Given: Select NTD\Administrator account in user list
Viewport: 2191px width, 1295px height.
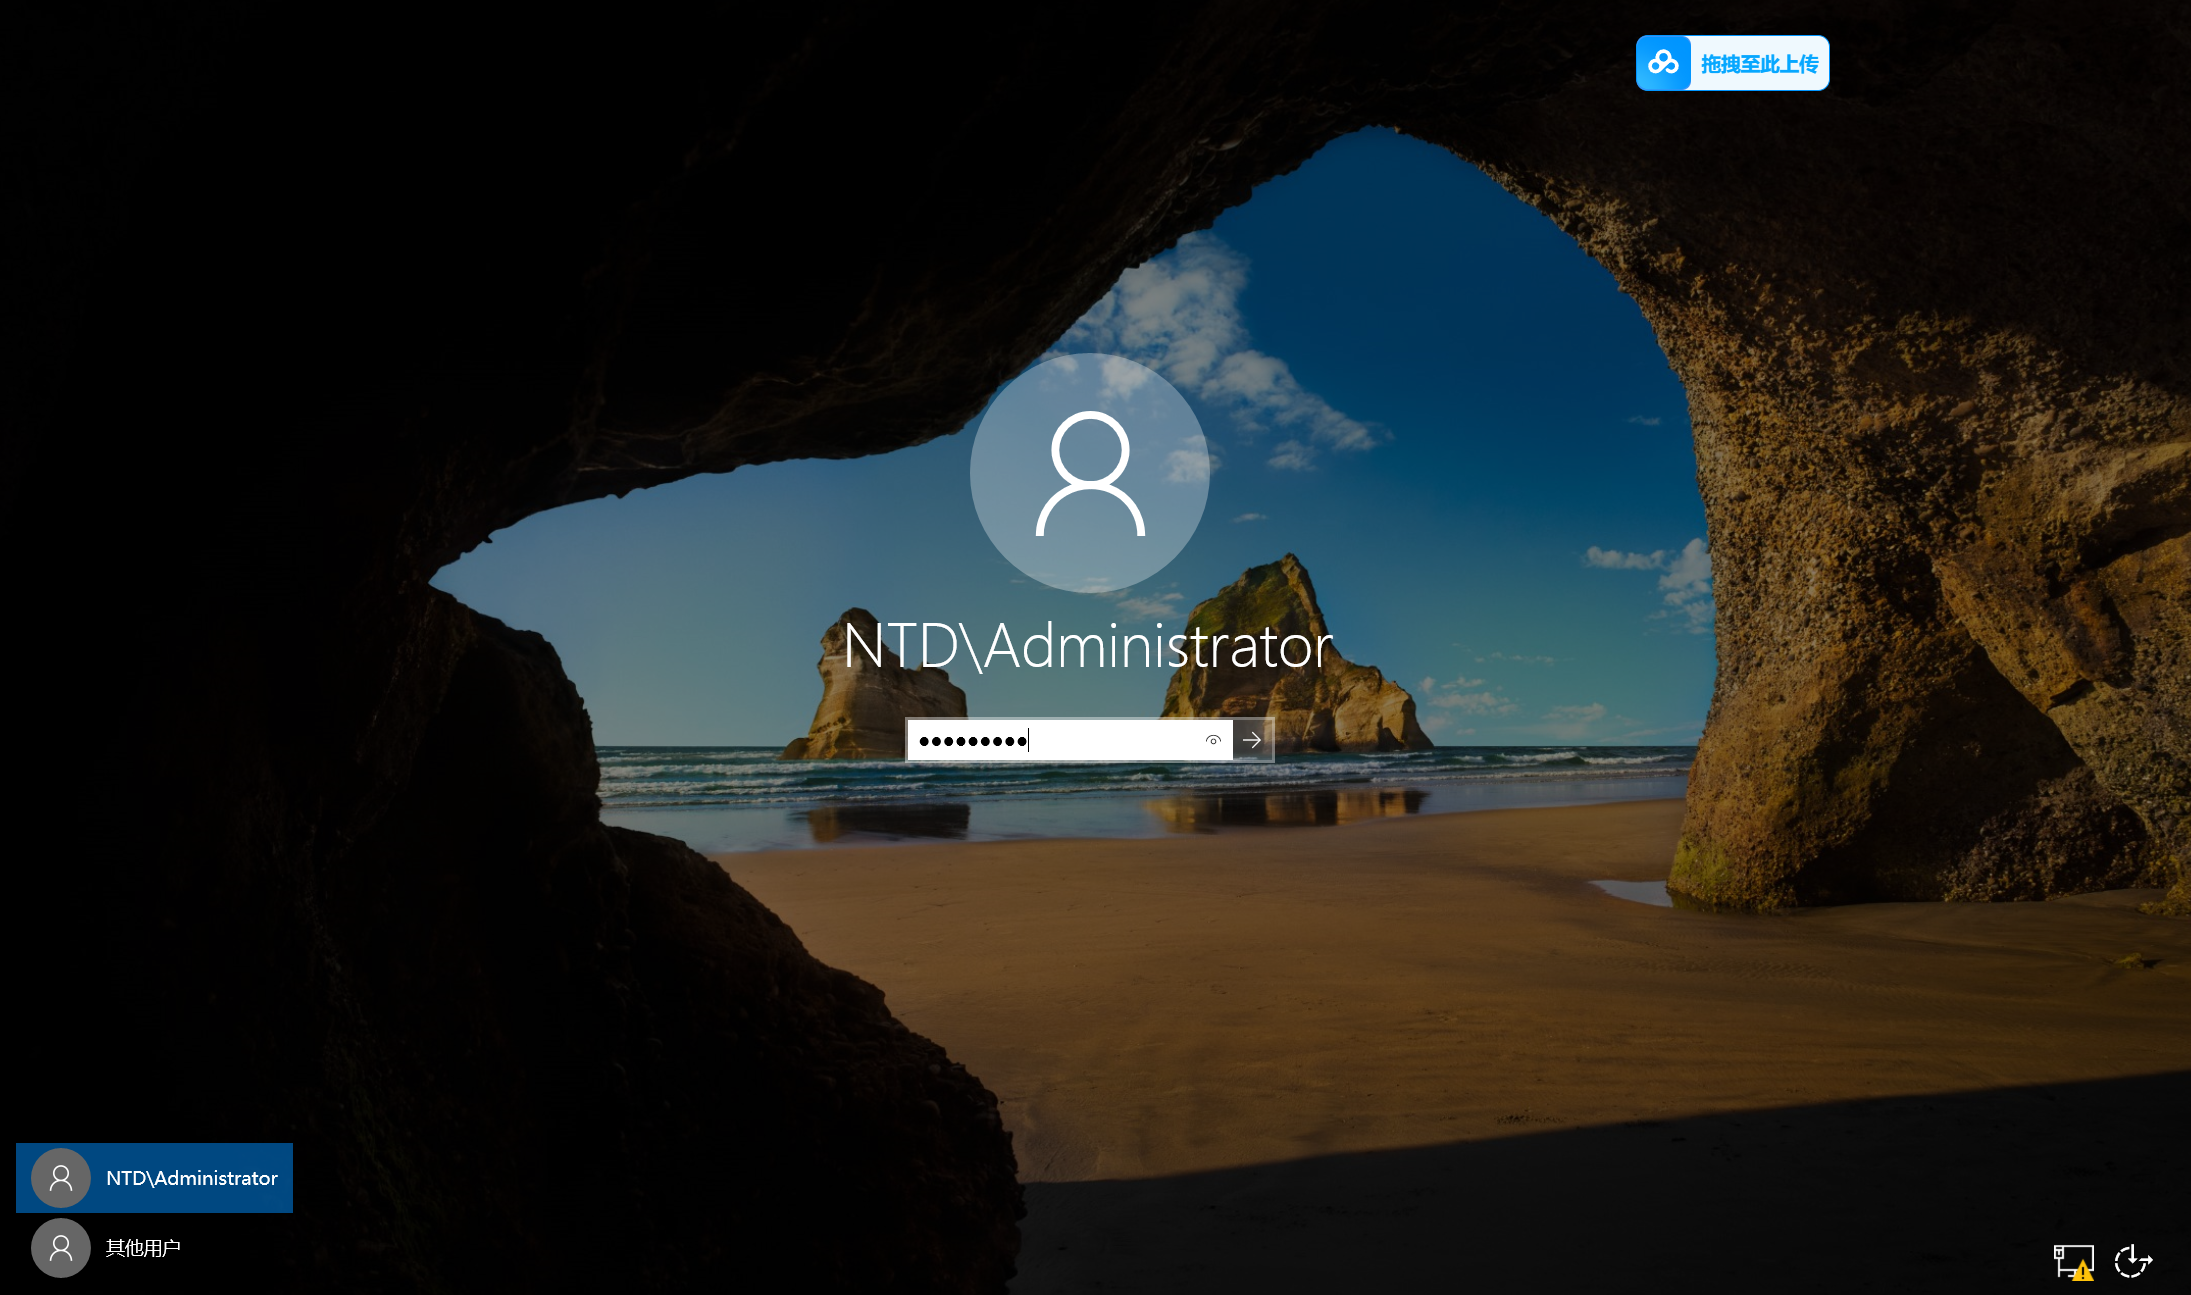Looking at the screenshot, I should [x=155, y=1178].
